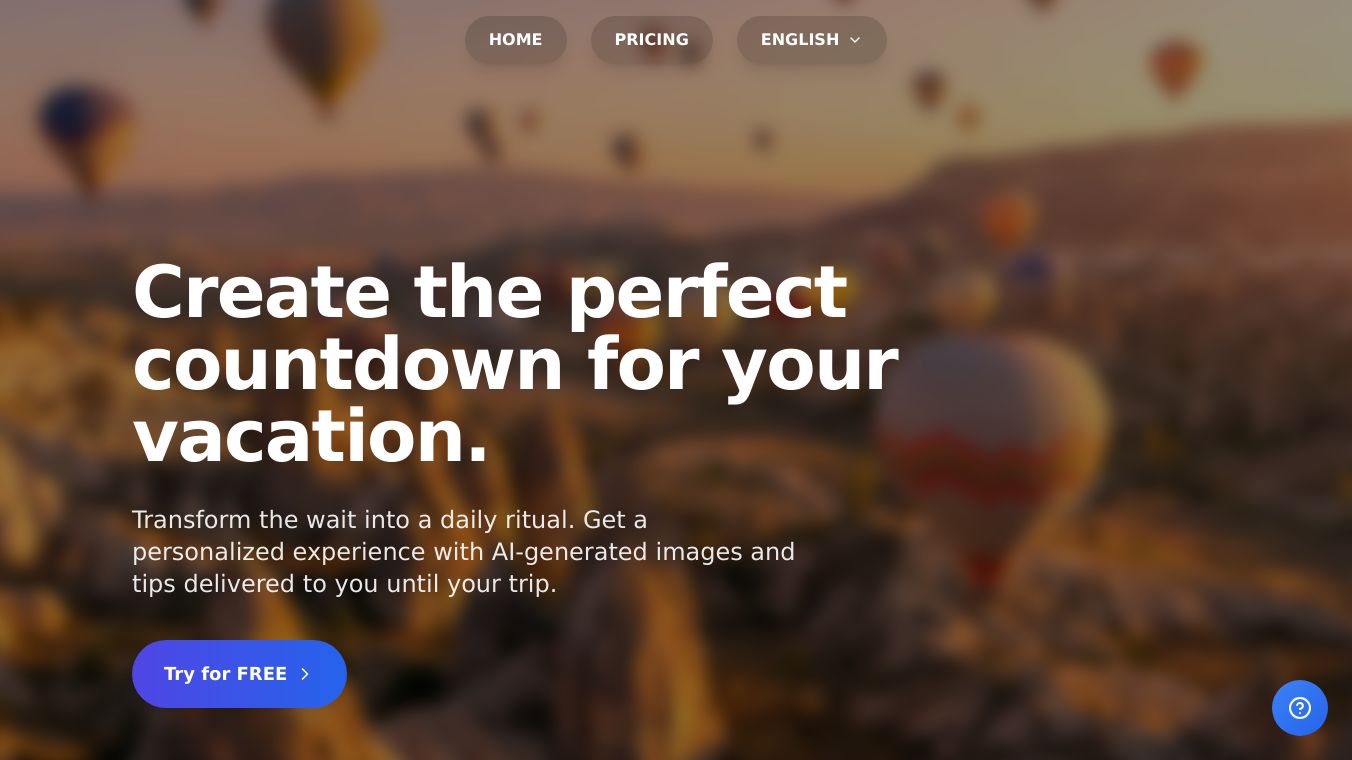Click the 'Create the perfect' headline line
Image resolution: width=1352 pixels, height=760 pixels.
[x=490, y=292]
